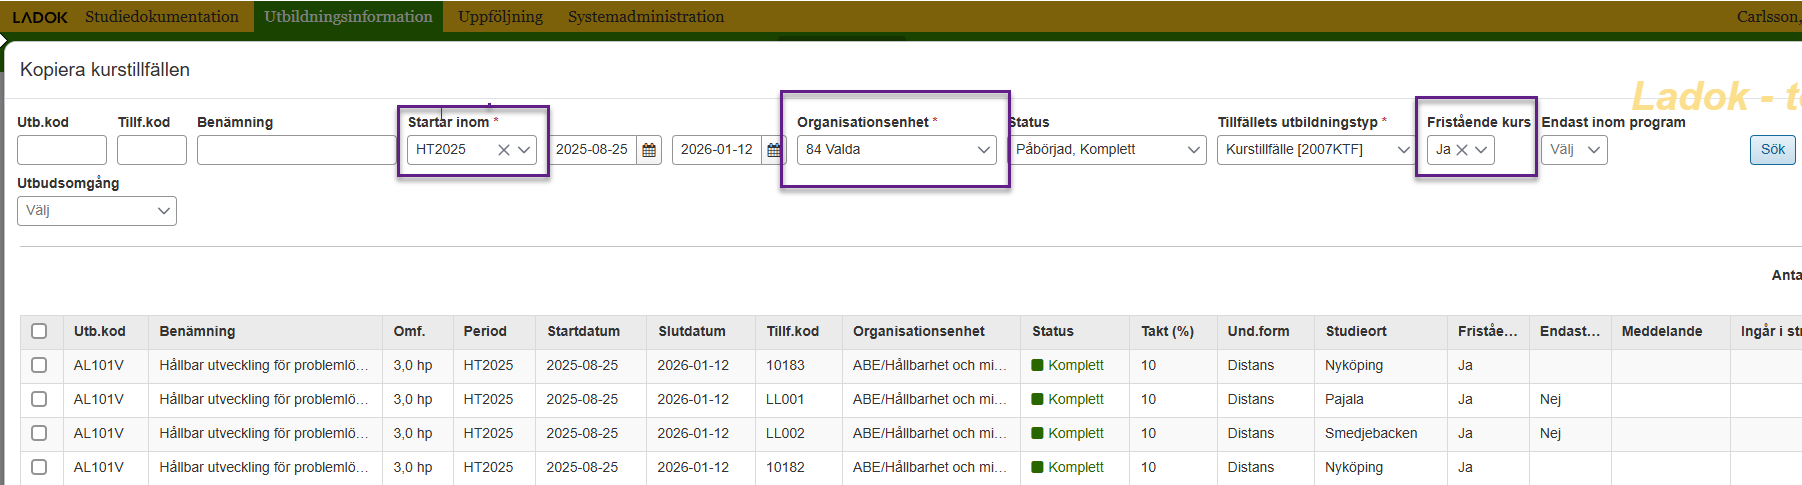Tick the checkbox for Tillf.kod LL002 row
This screenshot has height=485, width=1802.
point(39,433)
